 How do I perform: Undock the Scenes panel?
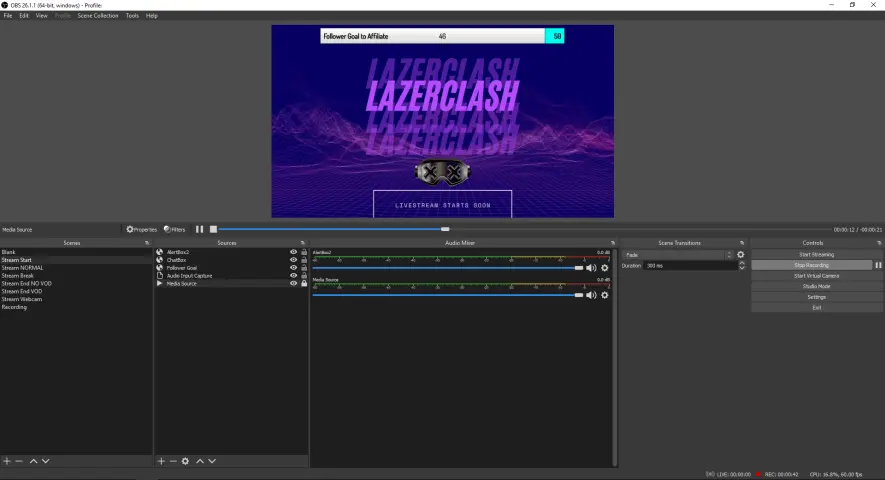pyautogui.click(x=147, y=243)
